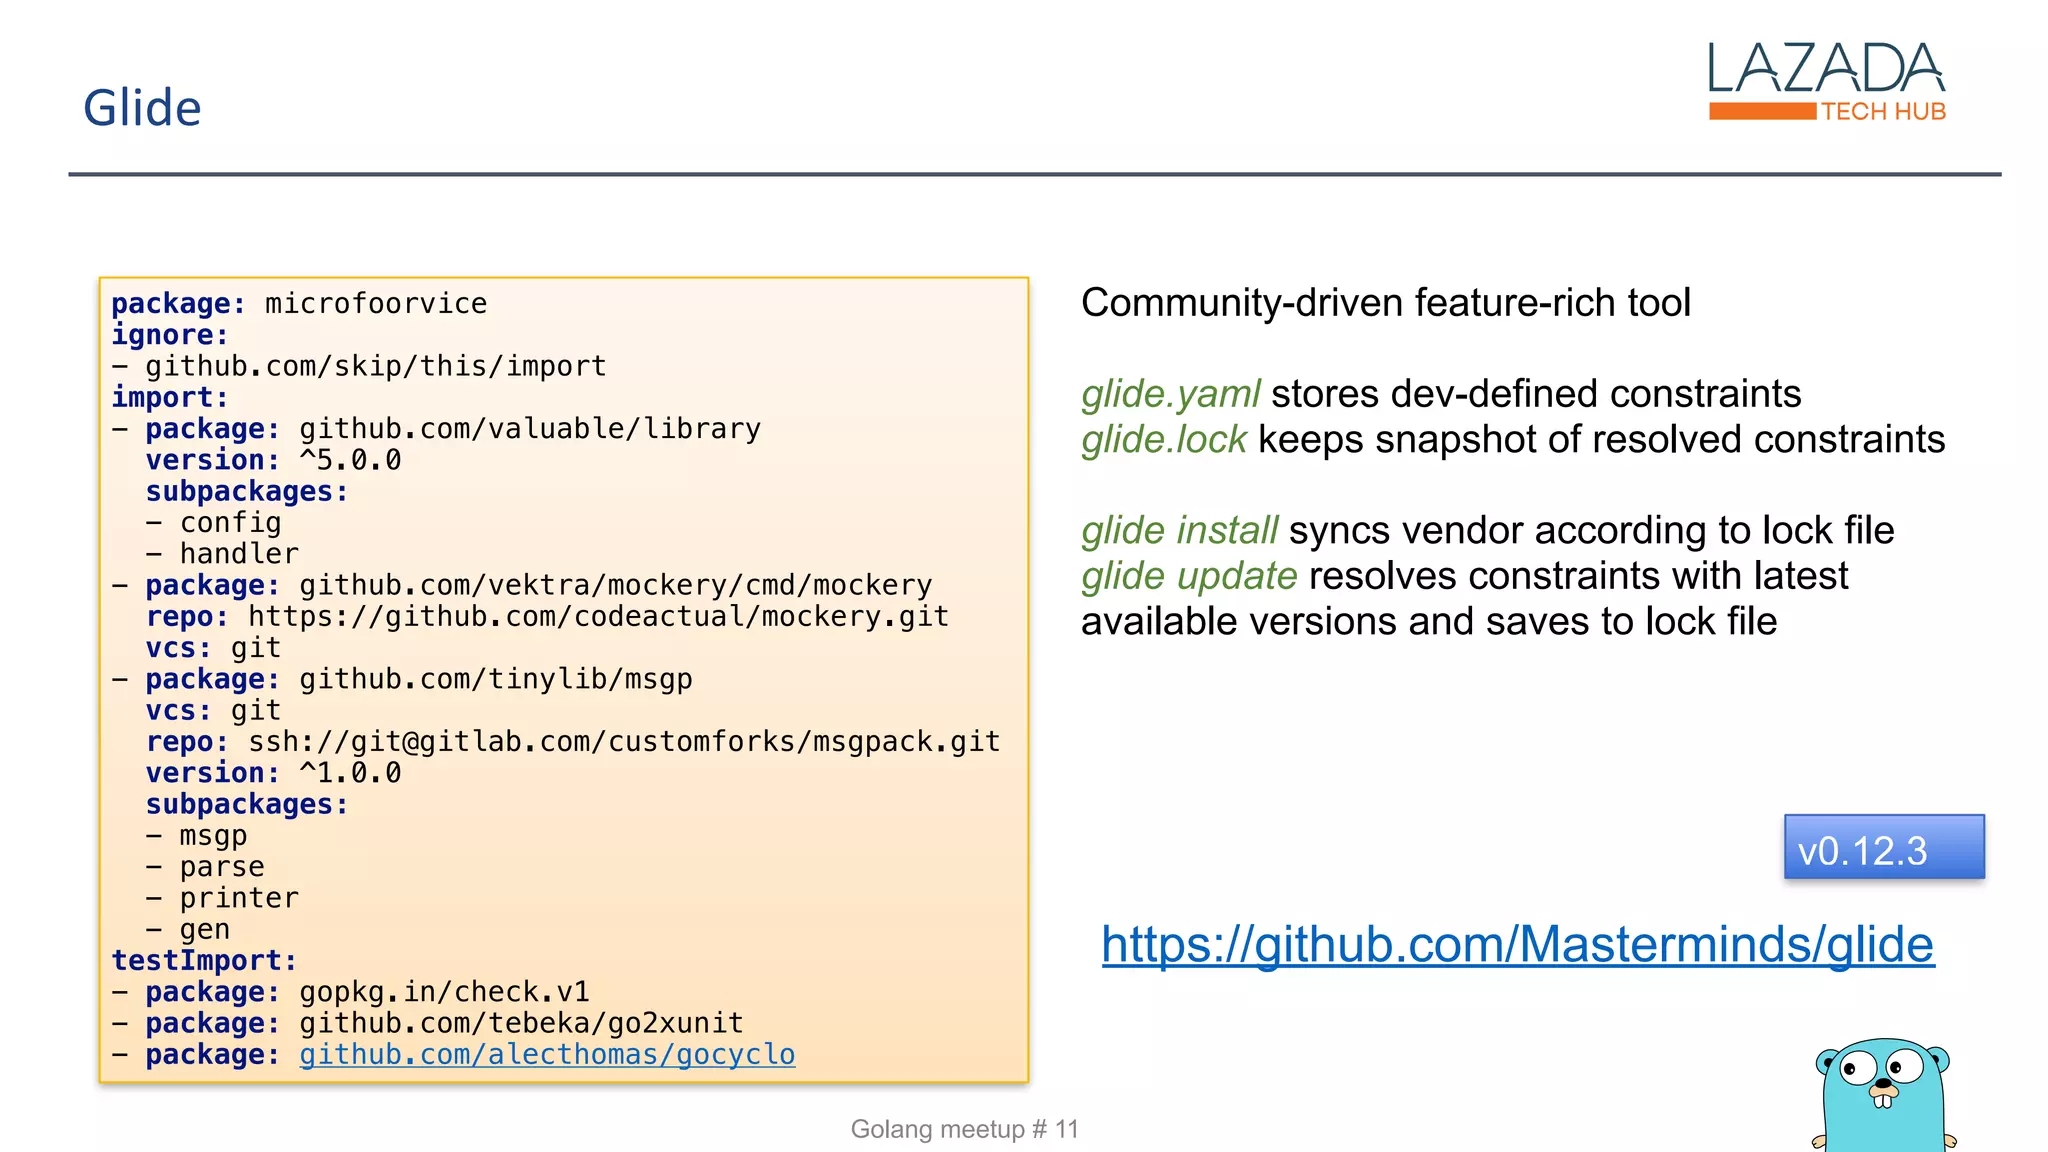Viewport: 2048px width, 1152px height.
Task: Click the glide.yaml green text
Action: (x=1170, y=394)
